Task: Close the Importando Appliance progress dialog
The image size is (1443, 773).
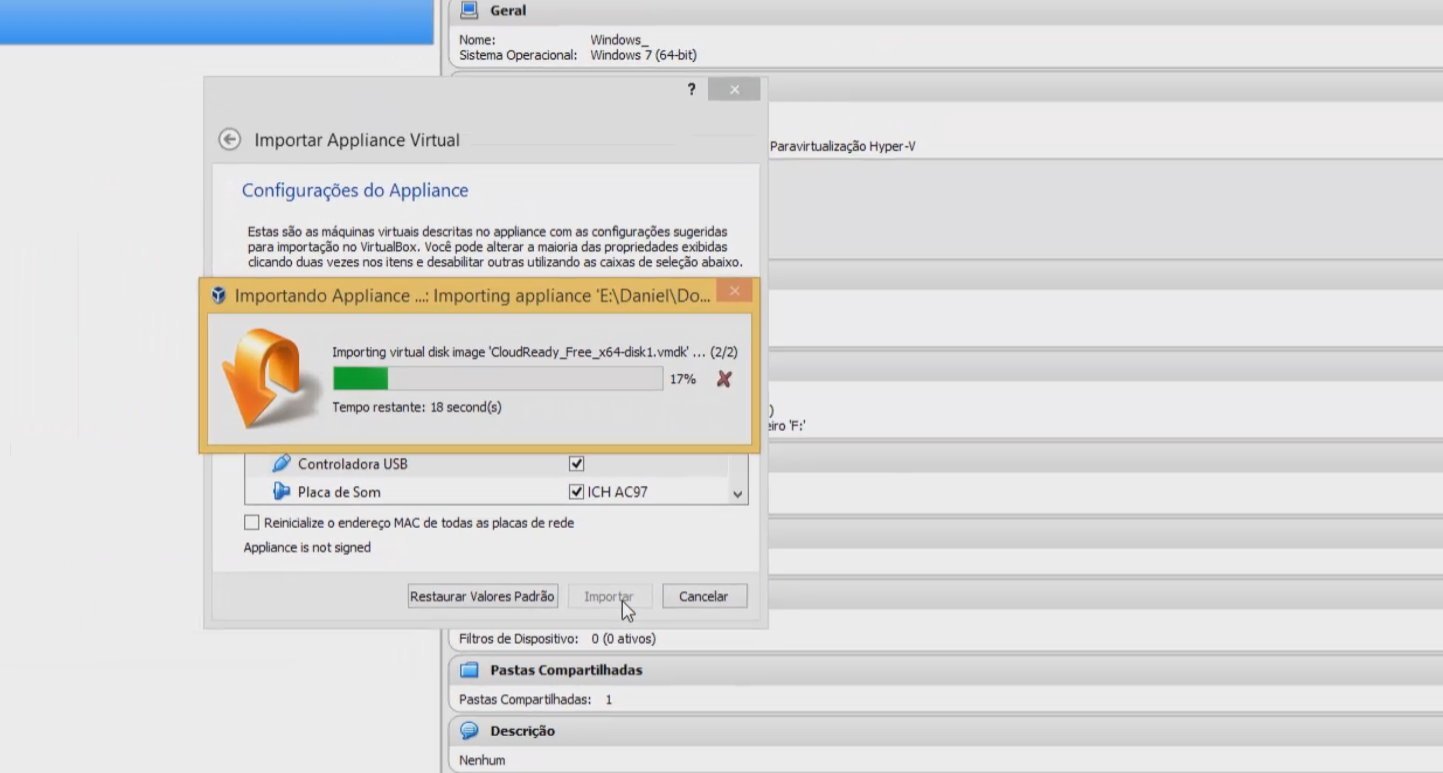Action: click(x=734, y=292)
